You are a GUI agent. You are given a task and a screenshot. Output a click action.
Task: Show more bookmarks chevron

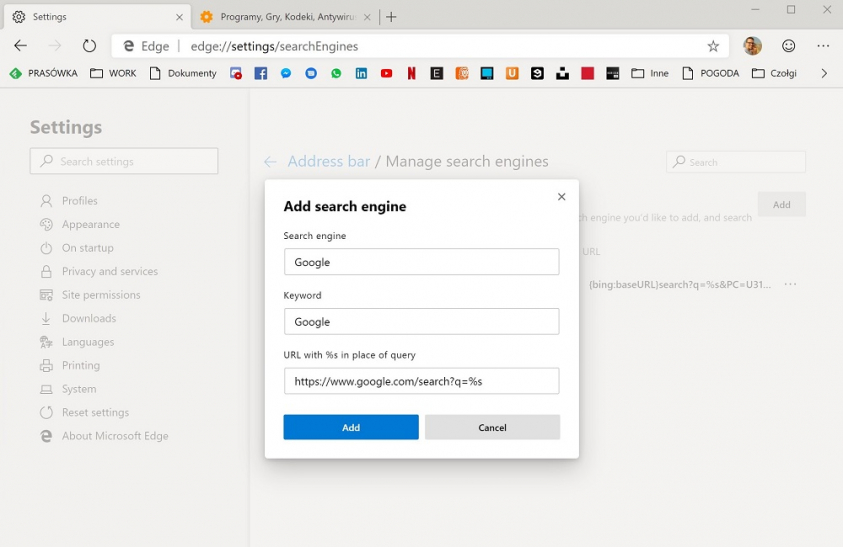pyautogui.click(x=824, y=74)
